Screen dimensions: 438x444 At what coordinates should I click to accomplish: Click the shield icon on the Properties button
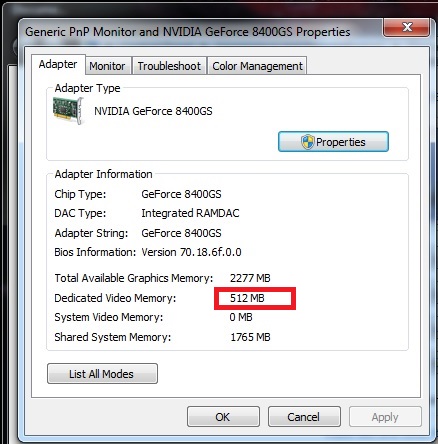point(307,142)
